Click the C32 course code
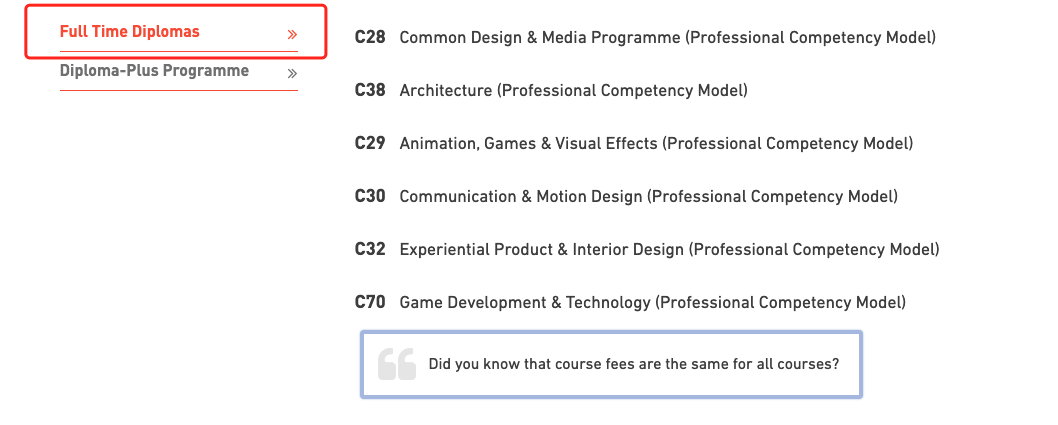The image size is (1058, 425). pyautogui.click(x=370, y=250)
